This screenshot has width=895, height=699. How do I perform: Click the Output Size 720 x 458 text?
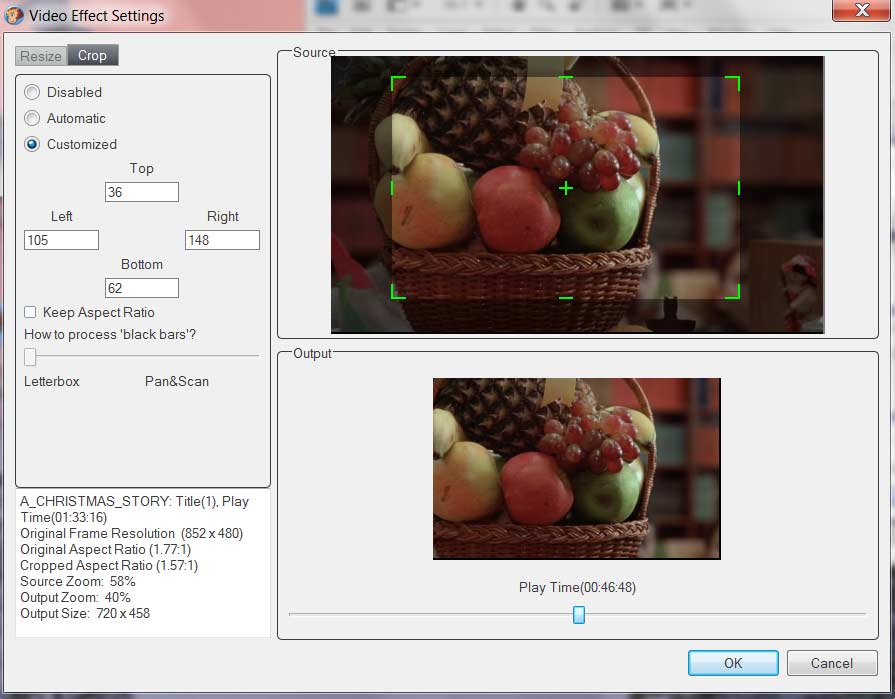[x=85, y=613]
